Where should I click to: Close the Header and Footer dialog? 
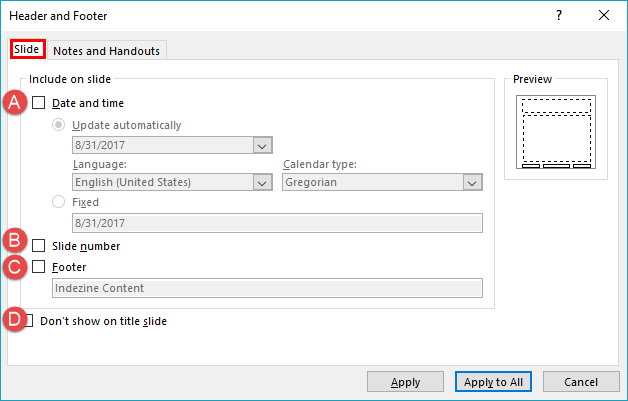603,16
